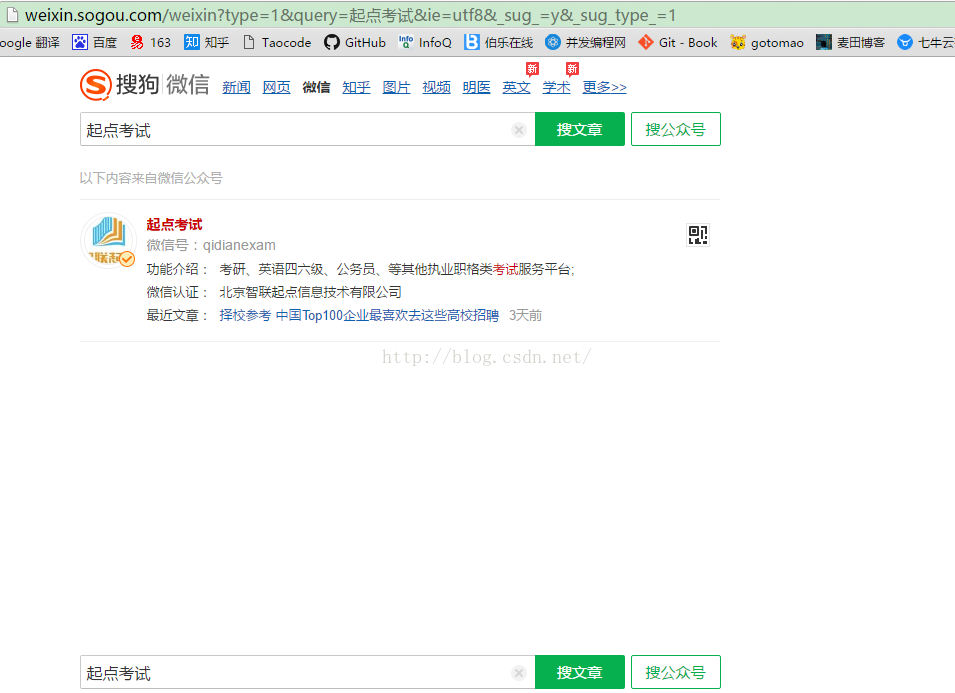Open the 起点考试 account title link
Screen dimensions: 955x693
click(174, 225)
